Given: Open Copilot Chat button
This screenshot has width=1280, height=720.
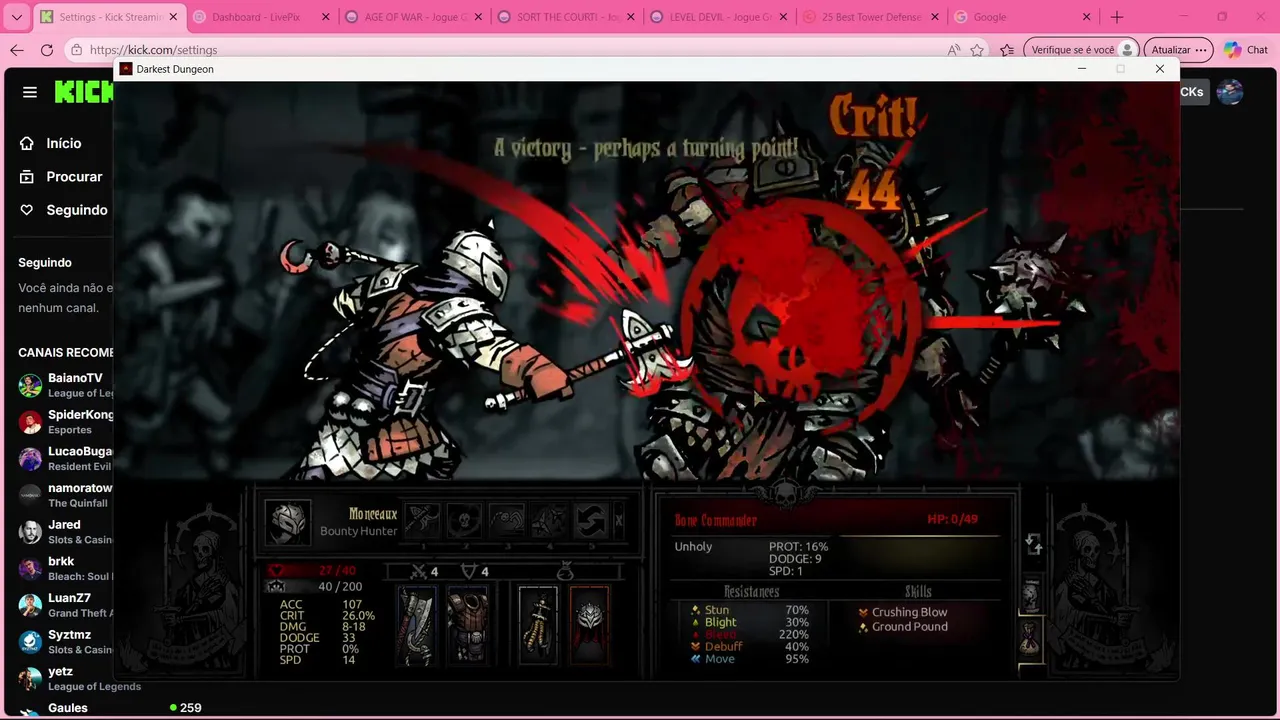Looking at the screenshot, I should [x=1246, y=50].
